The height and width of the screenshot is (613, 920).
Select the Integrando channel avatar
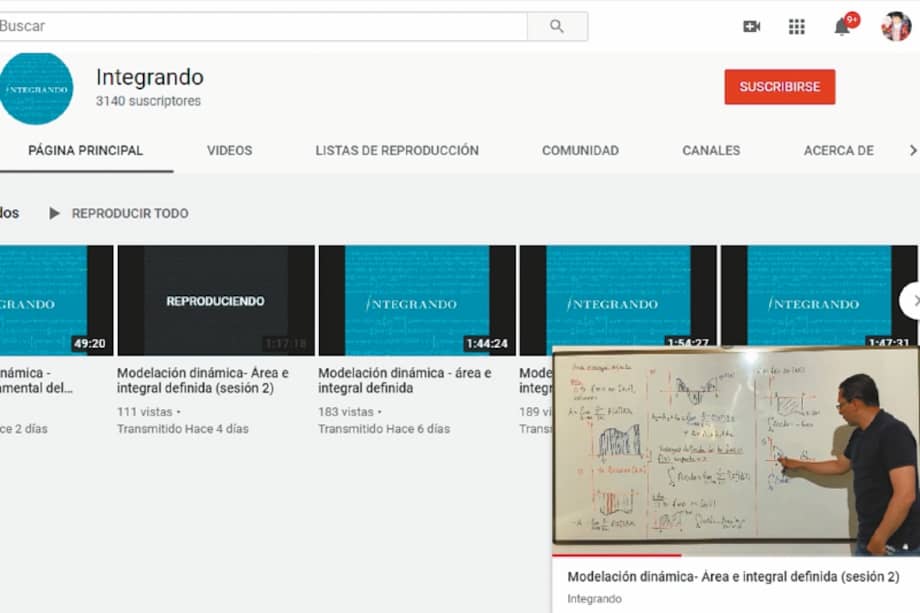37,89
